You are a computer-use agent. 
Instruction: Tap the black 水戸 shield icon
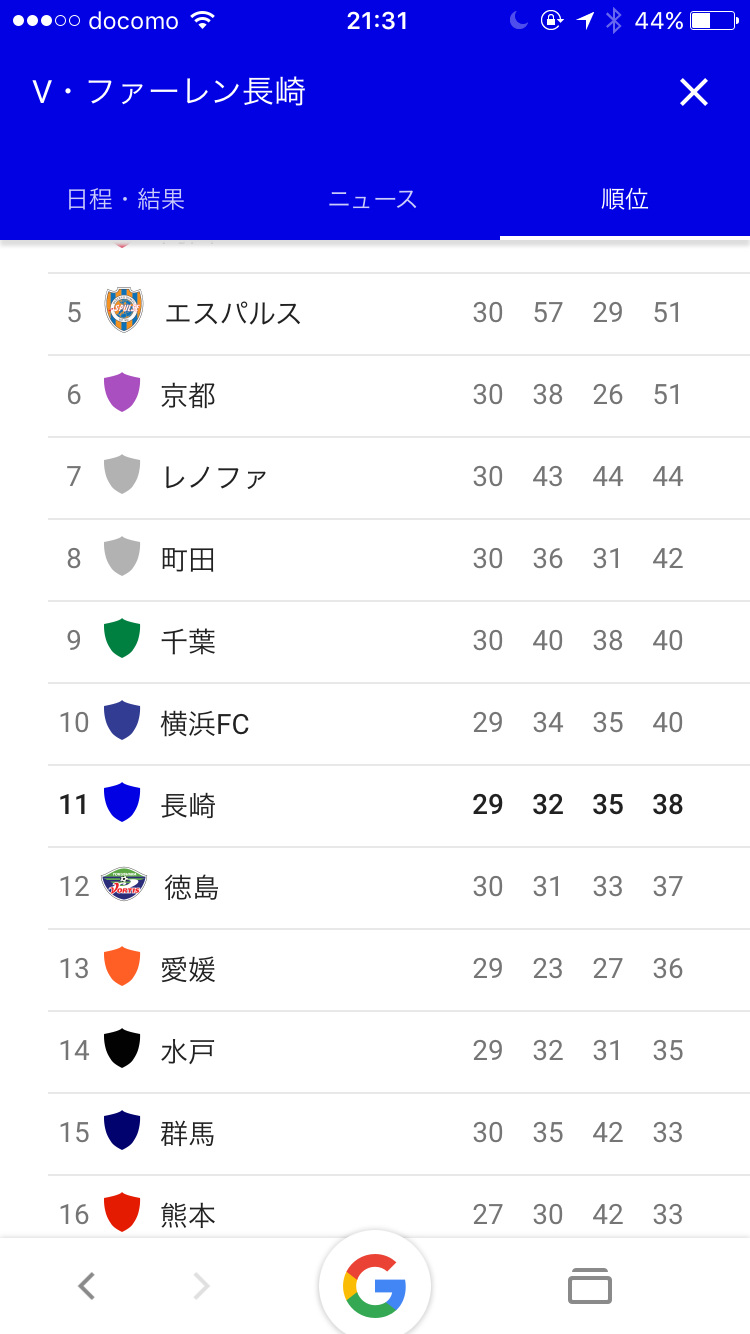[122, 1049]
